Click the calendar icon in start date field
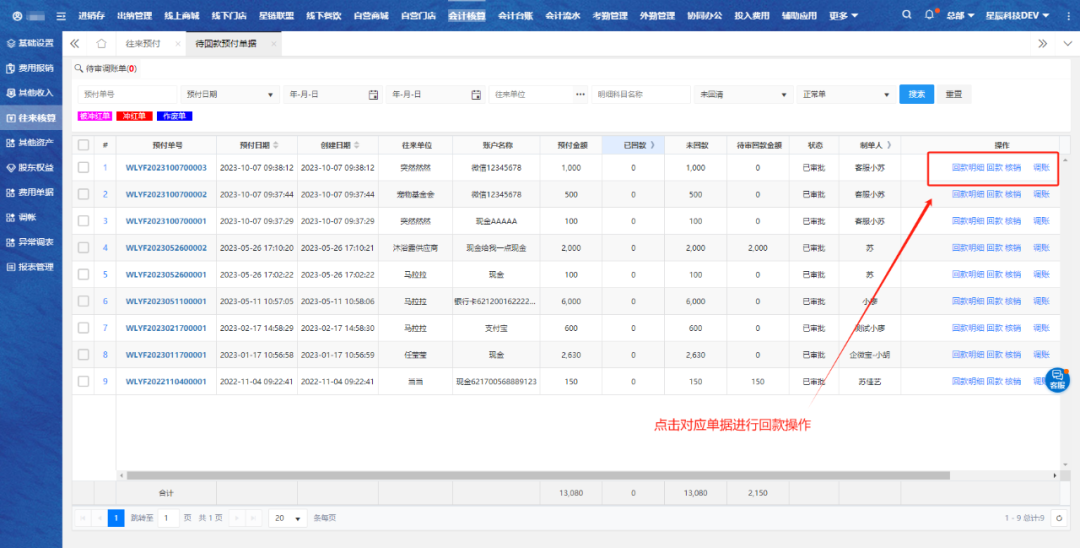1080x548 pixels. tap(373, 94)
